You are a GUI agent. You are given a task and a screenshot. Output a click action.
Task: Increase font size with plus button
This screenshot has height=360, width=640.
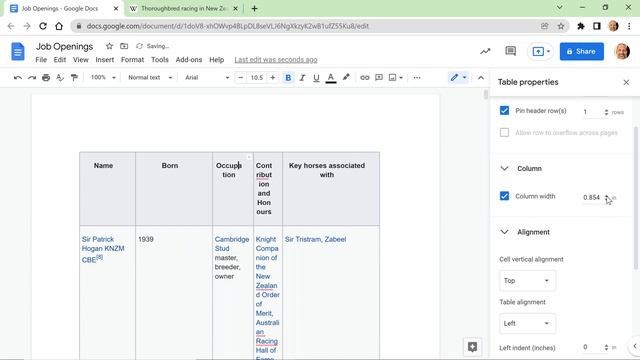tap(273, 78)
